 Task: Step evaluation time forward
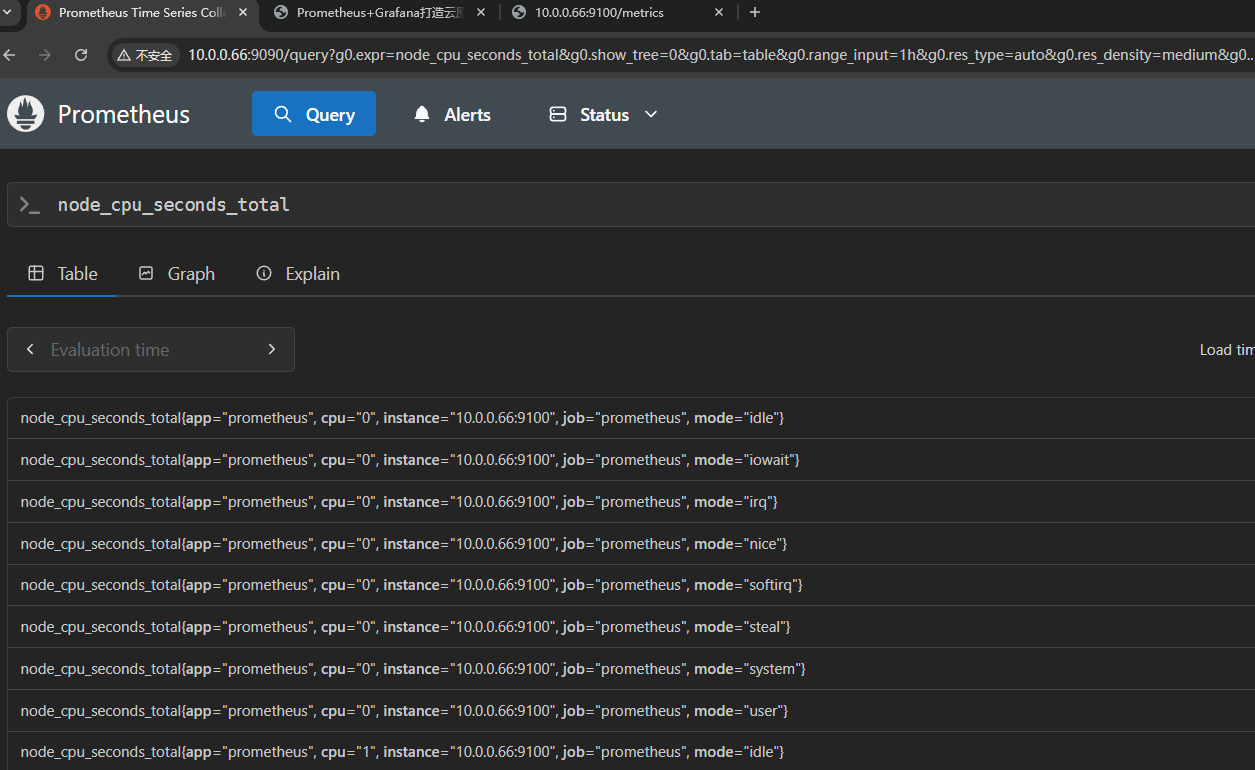click(x=272, y=349)
